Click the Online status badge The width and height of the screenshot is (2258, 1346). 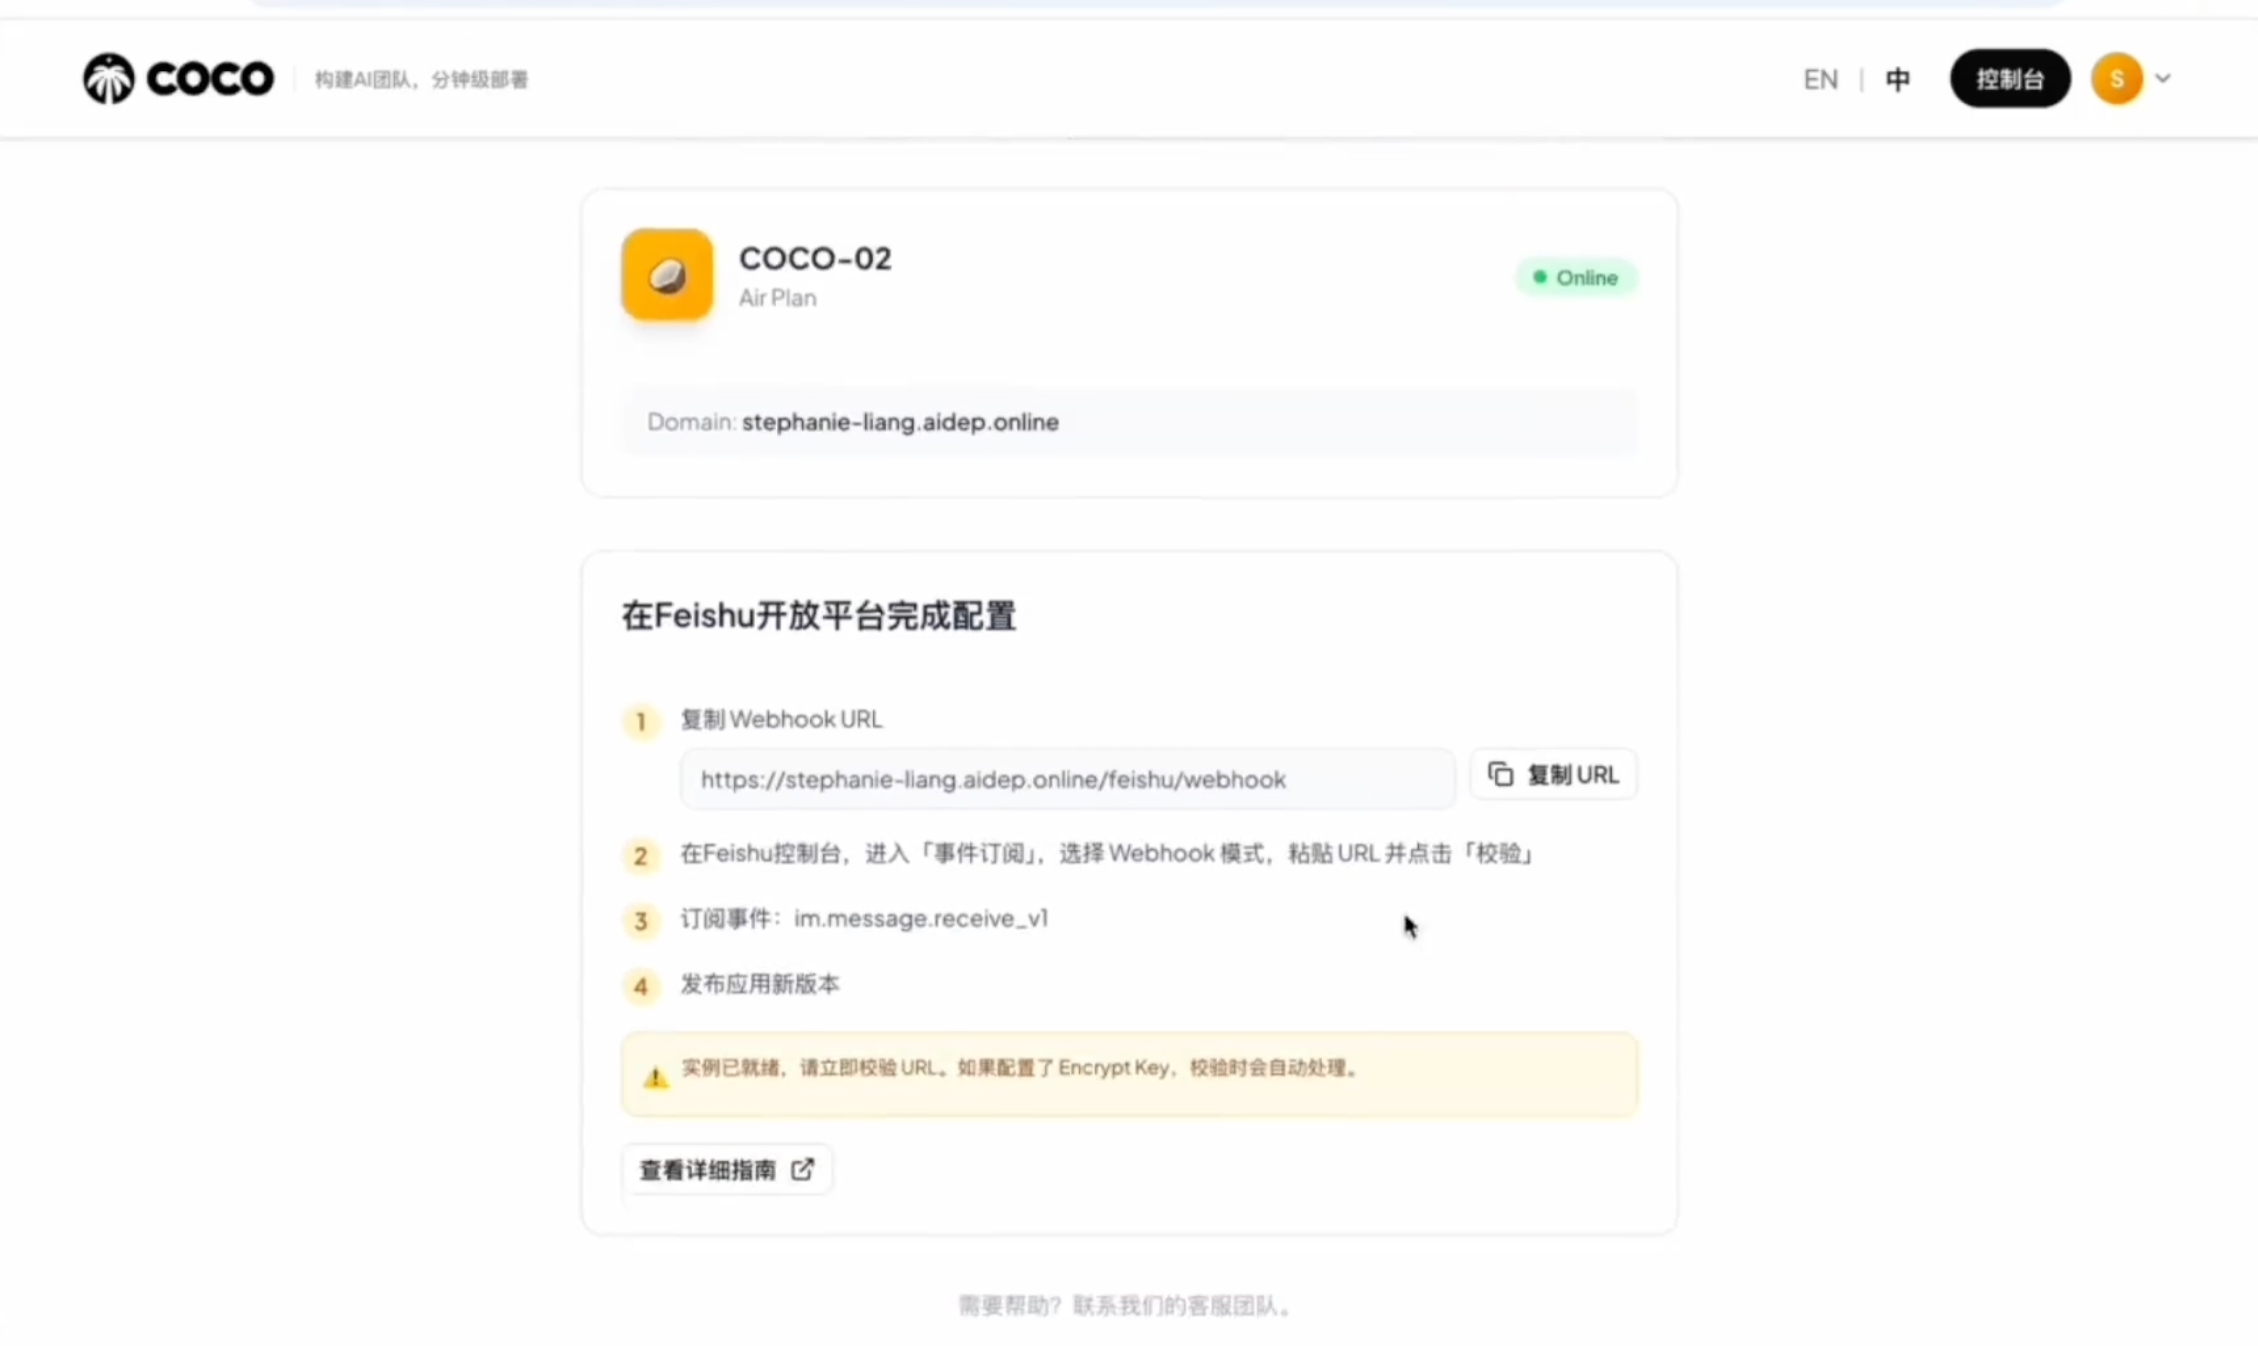[1577, 277]
